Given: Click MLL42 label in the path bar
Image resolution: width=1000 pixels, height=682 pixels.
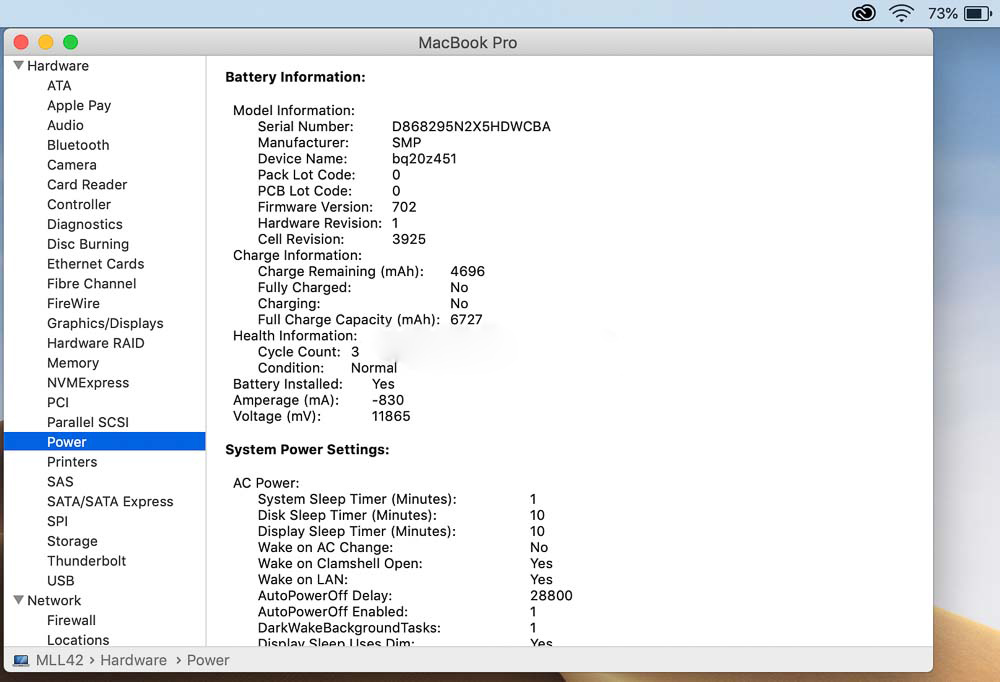Looking at the screenshot, I should coord(59,660).
